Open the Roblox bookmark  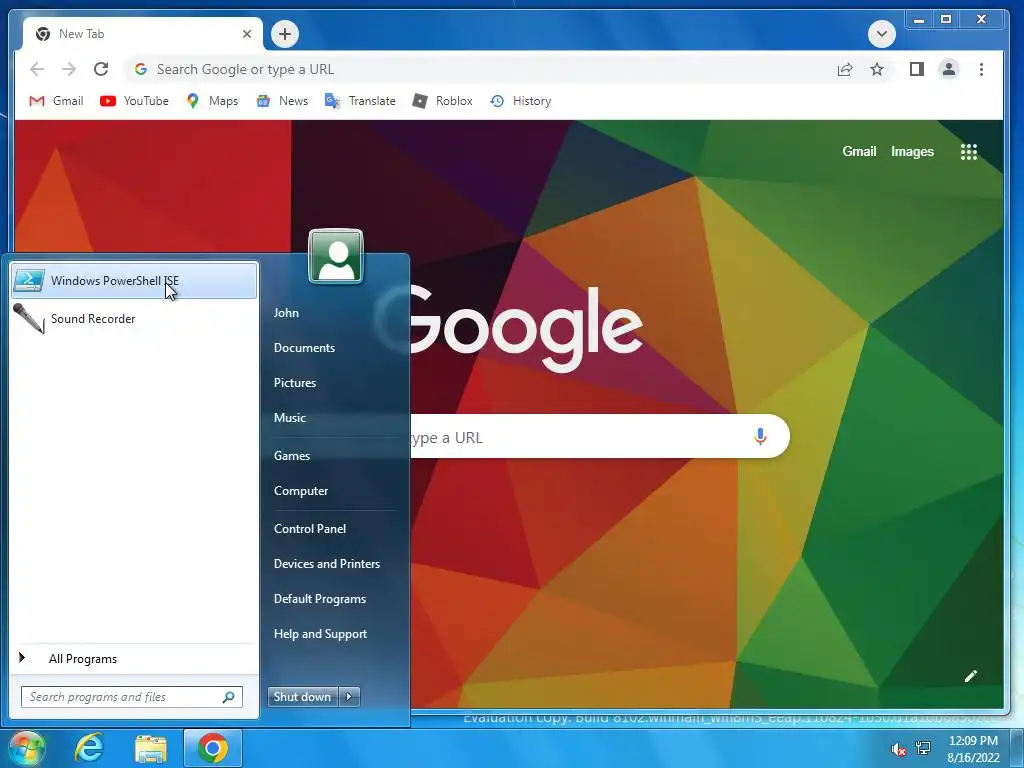point(443,101)
